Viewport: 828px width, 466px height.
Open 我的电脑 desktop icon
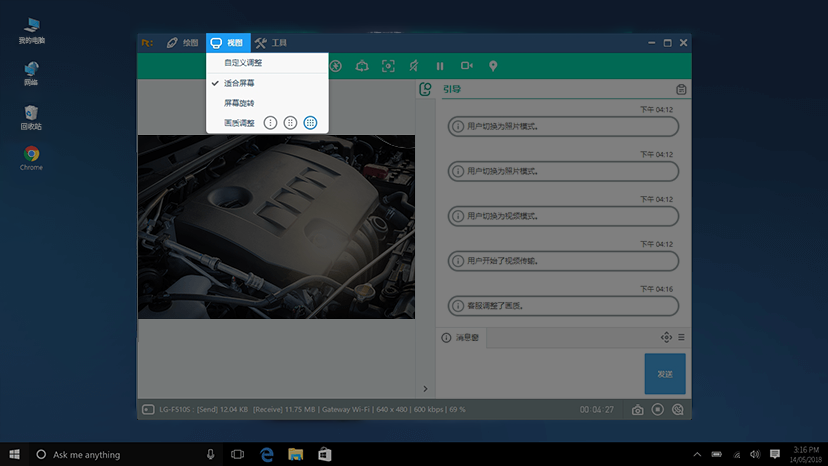[31, 31]
